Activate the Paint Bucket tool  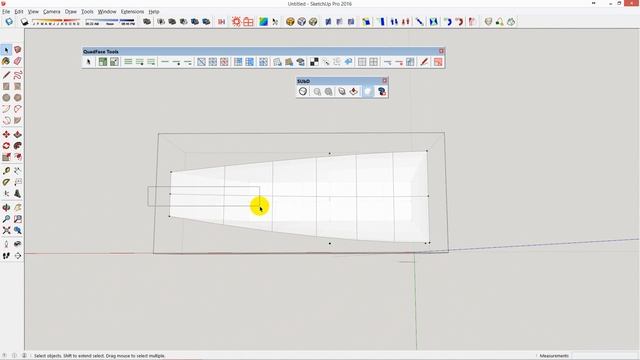6,61
